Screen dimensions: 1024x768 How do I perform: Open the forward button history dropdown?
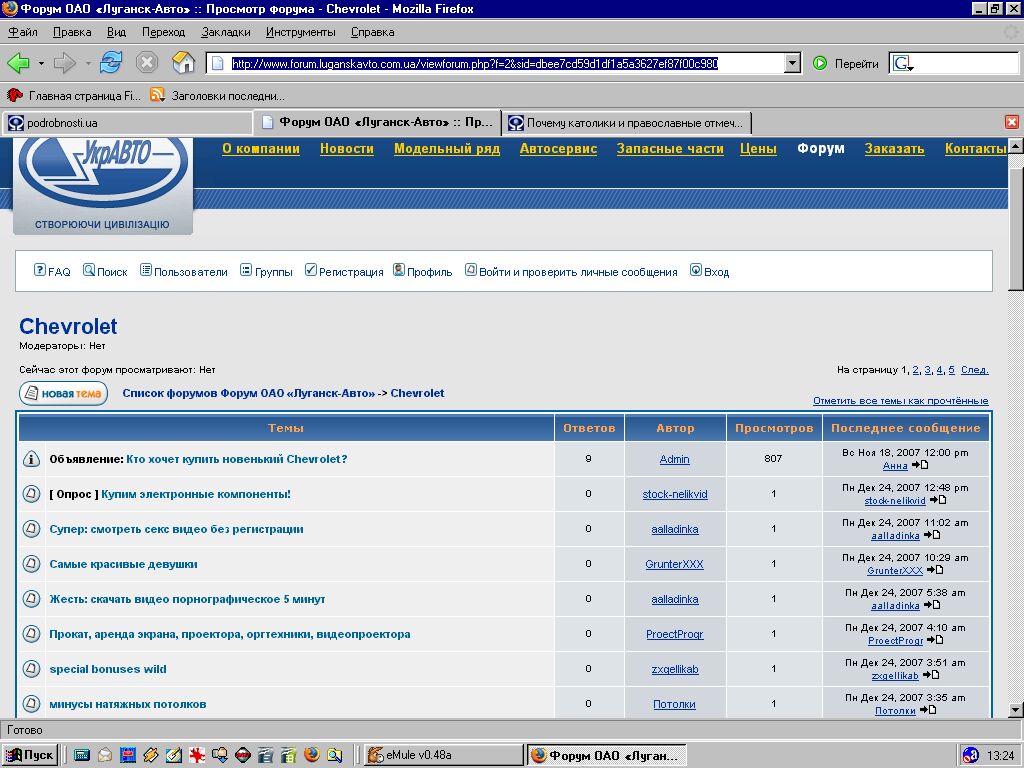click(x=88, y=63)
